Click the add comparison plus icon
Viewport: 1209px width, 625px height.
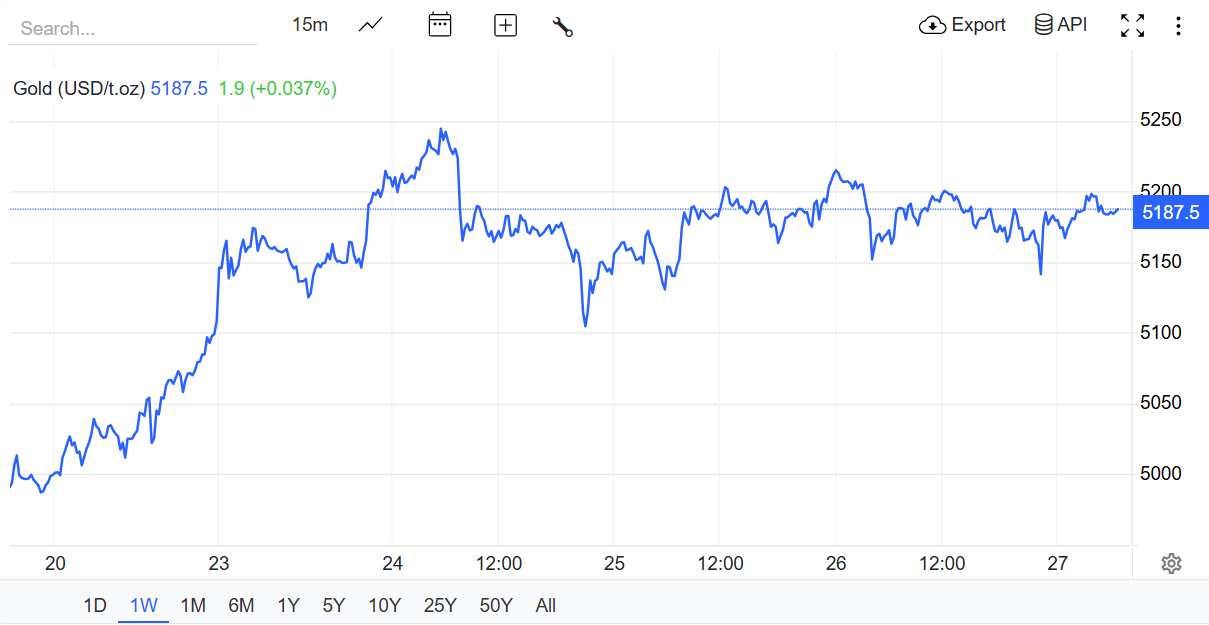click(506, 26)
